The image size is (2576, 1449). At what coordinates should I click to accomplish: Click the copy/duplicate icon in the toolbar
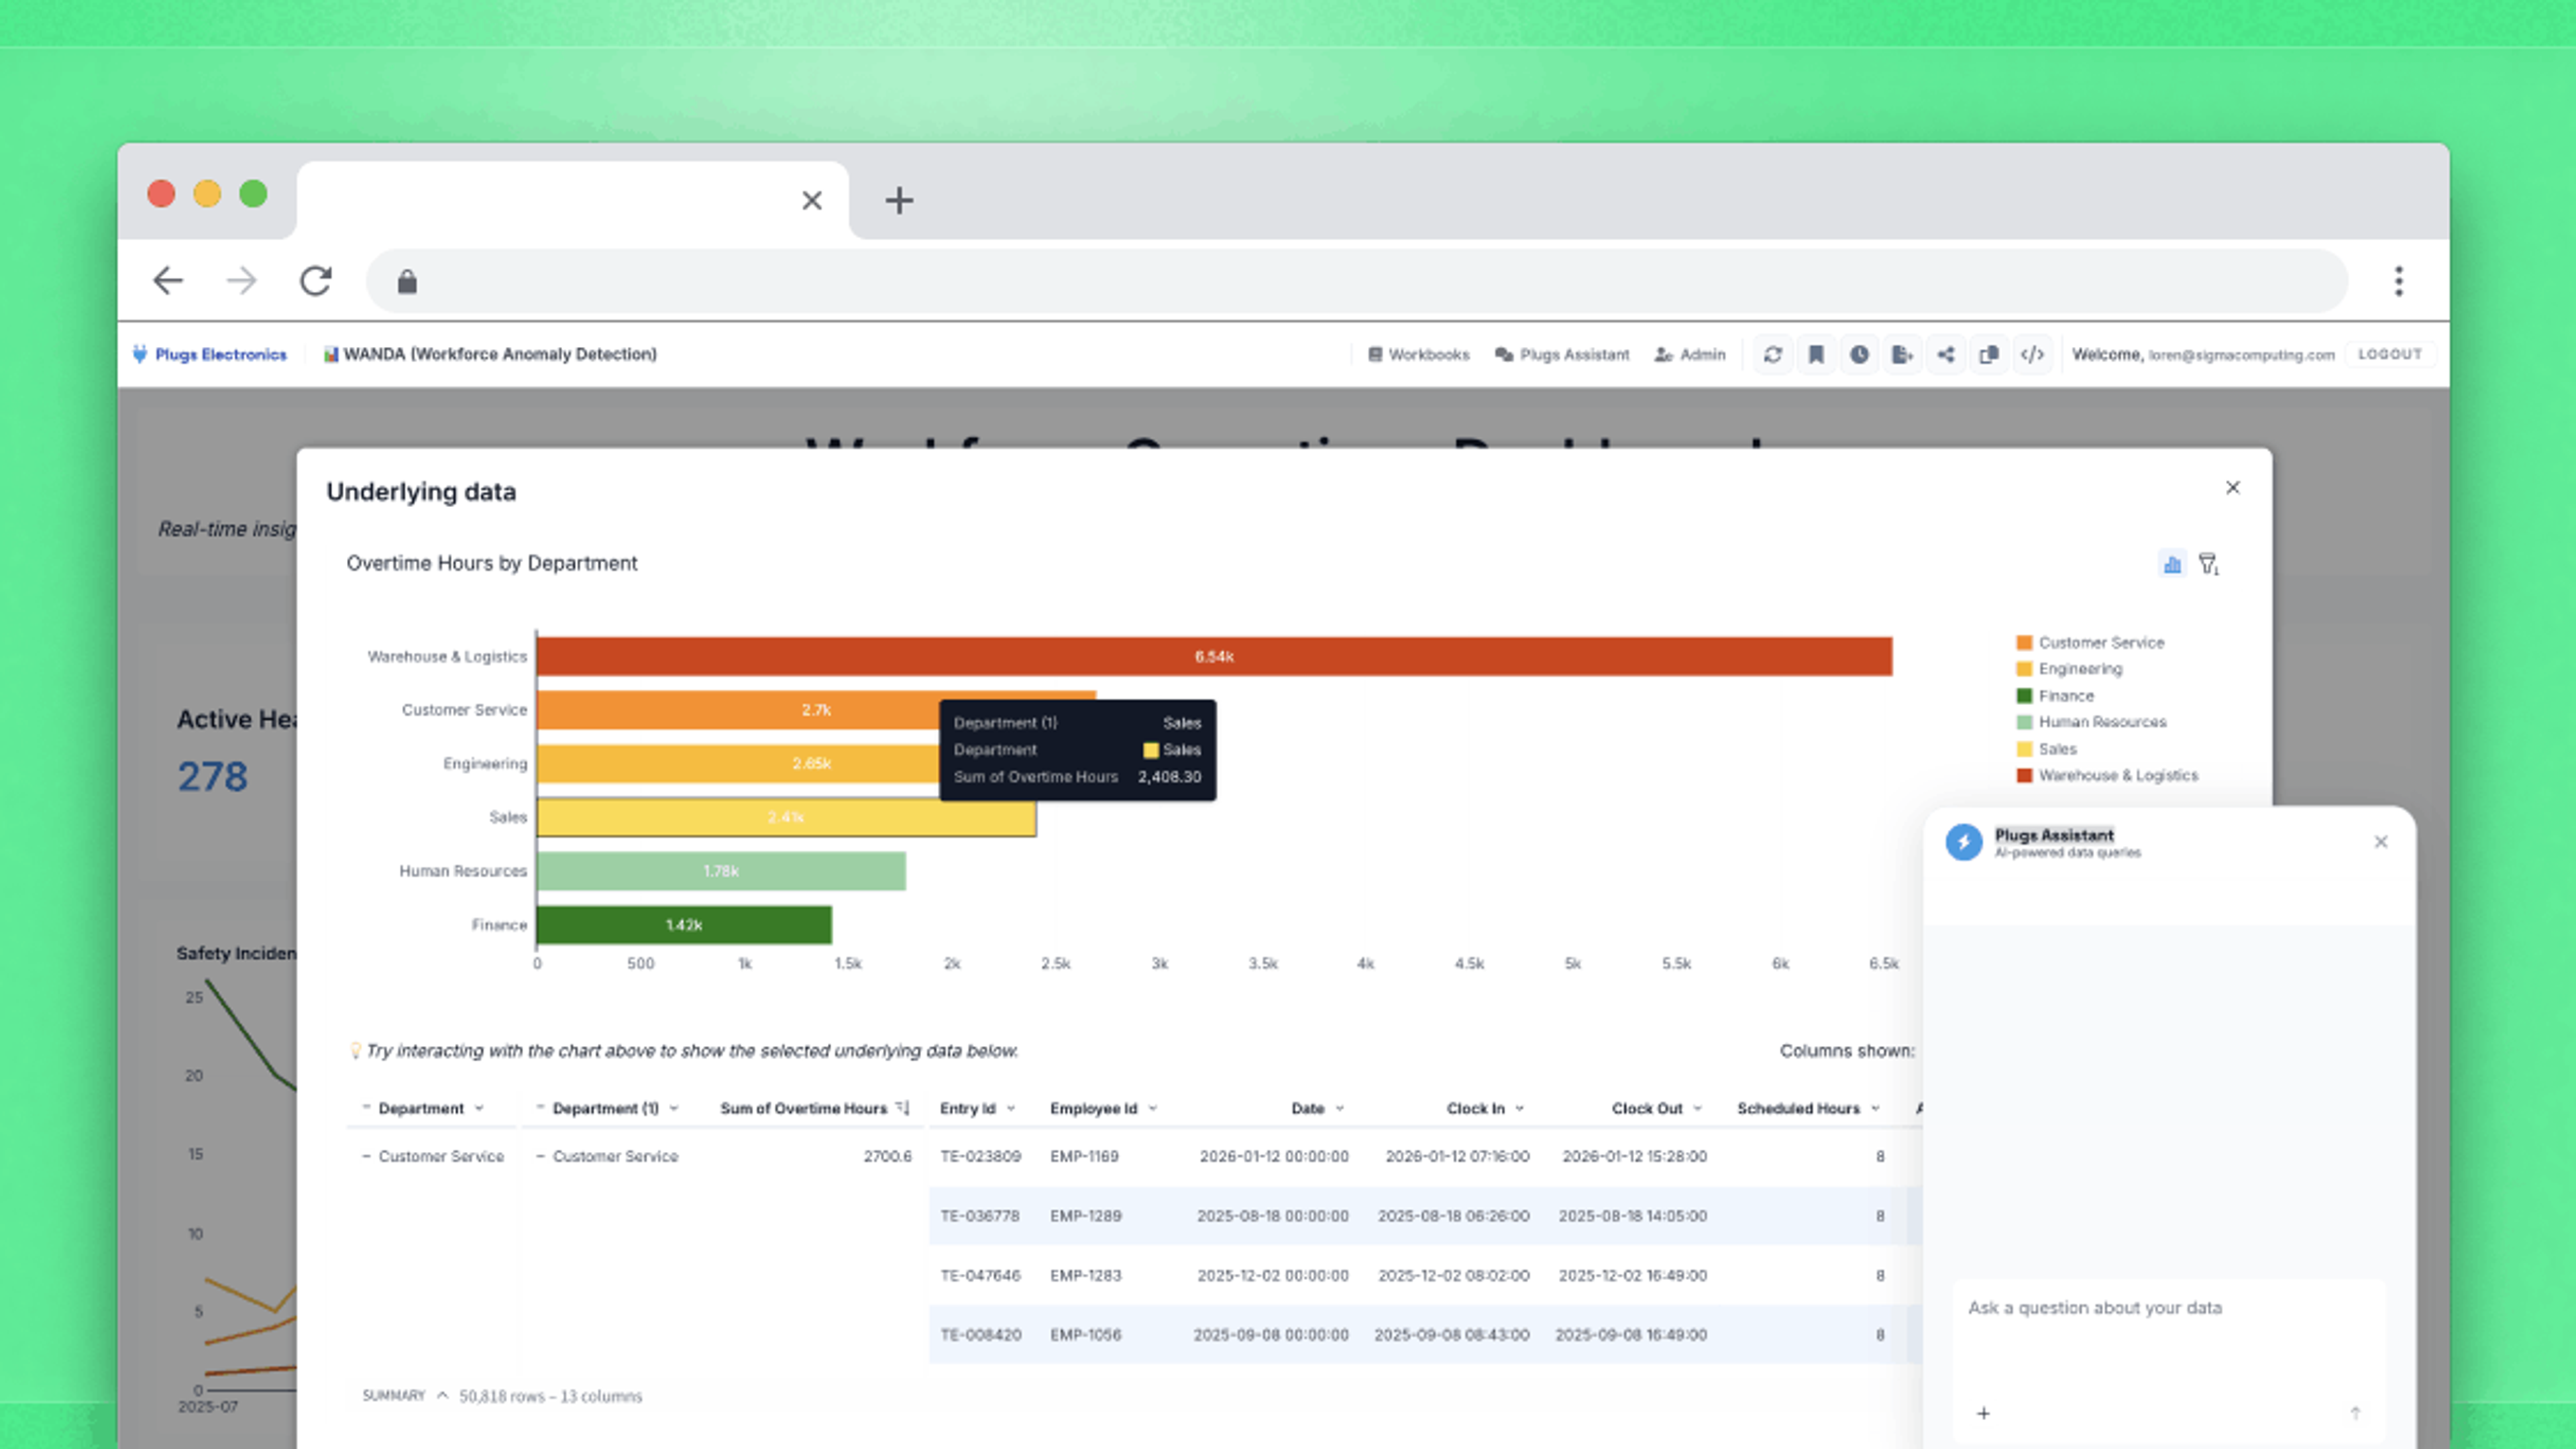[x=1989, y=354]
